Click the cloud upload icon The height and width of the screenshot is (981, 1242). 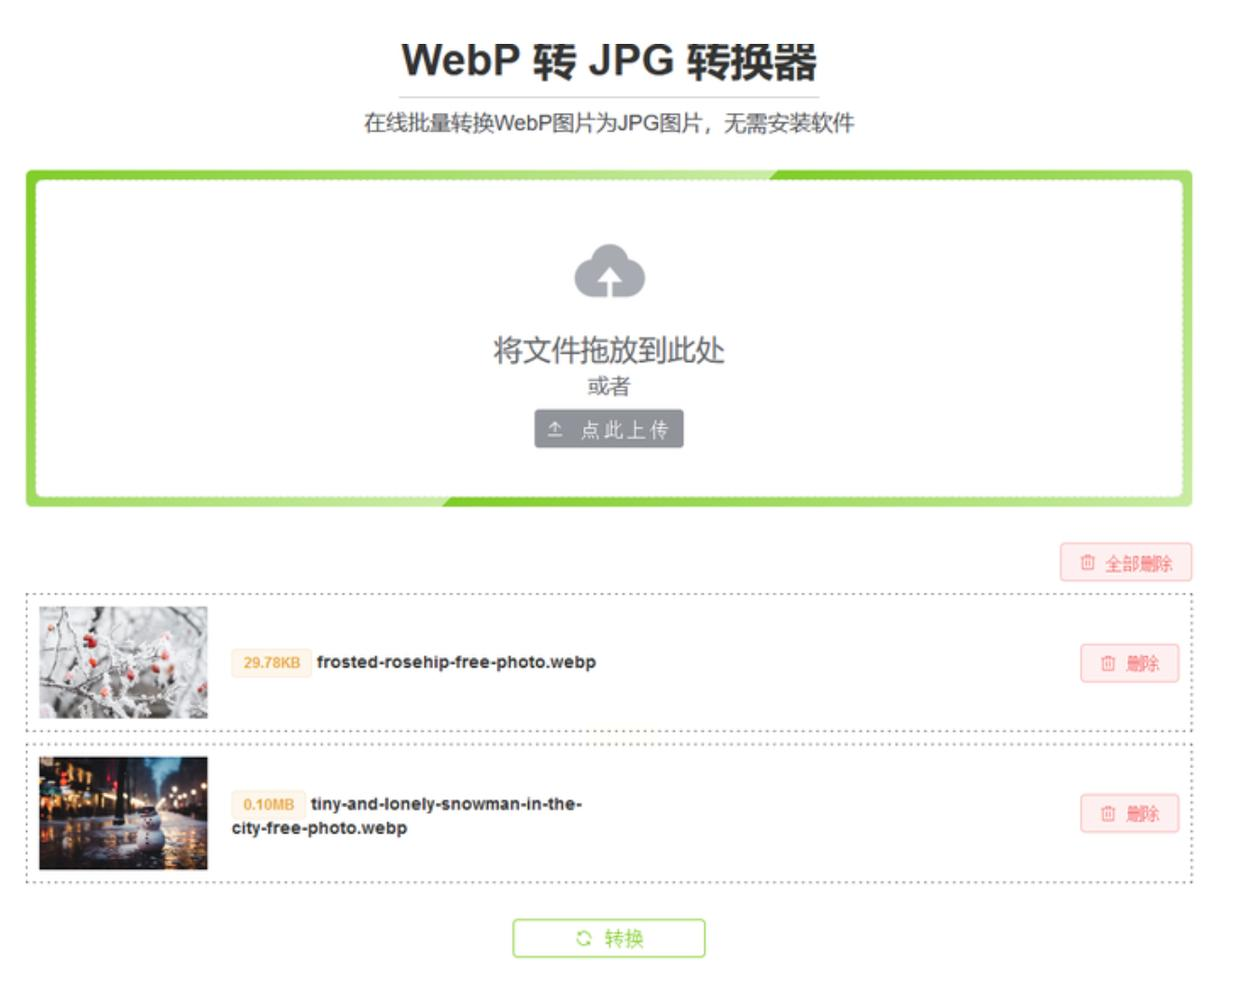[x=609, y=271]
